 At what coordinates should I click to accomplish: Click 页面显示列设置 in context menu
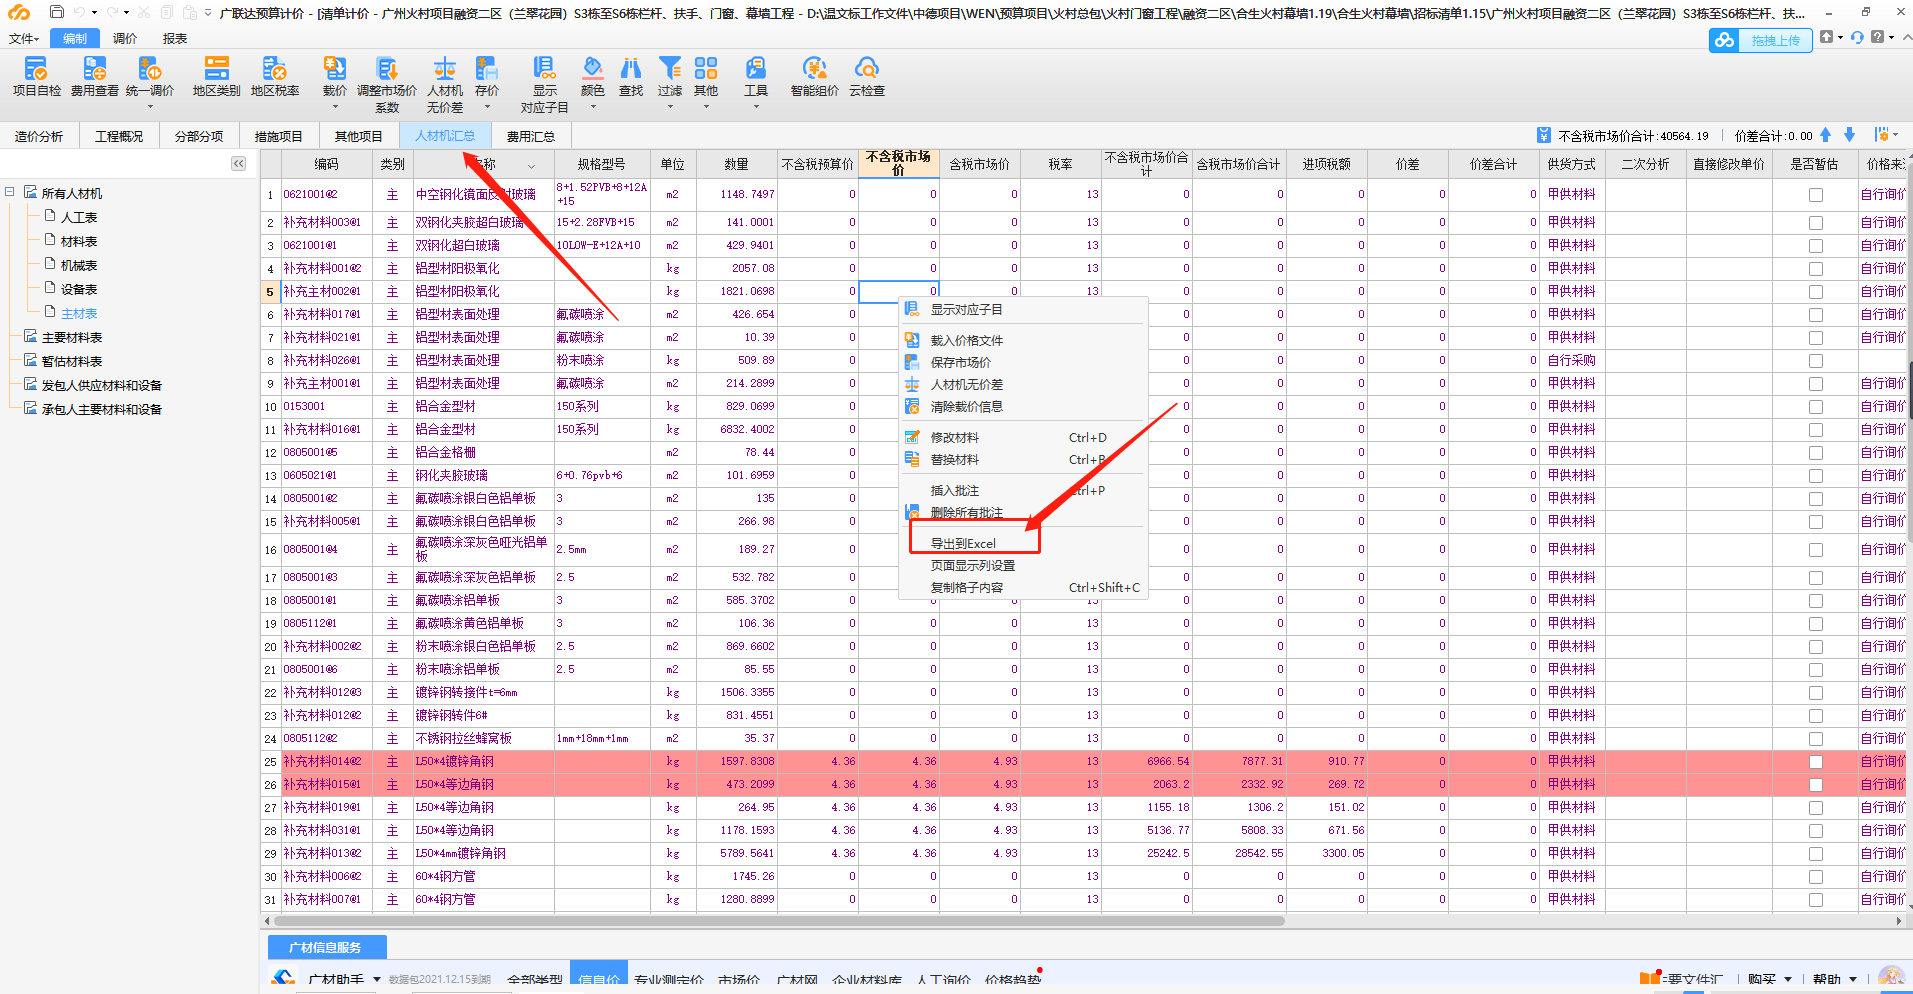pyautogui.click(x=972, y=565)
